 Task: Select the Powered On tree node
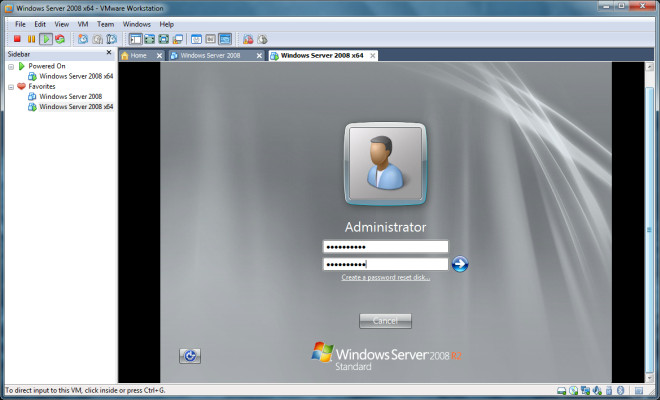click(x=47, y=66)
